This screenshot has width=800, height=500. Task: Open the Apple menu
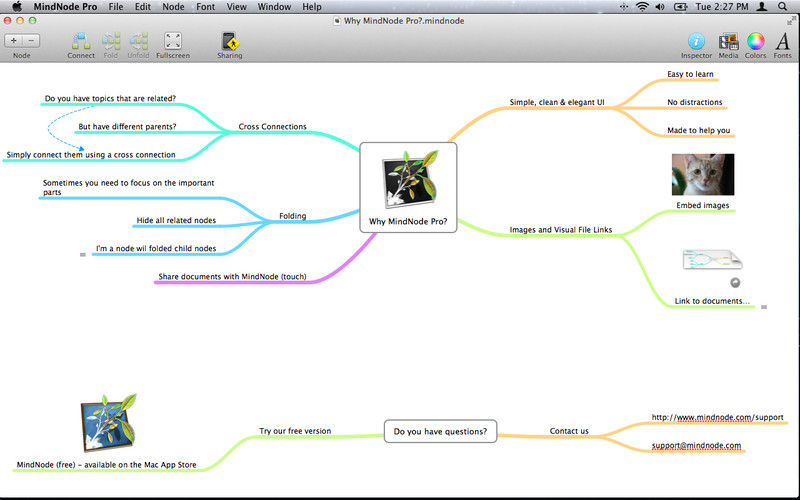(x=17, y=7)
